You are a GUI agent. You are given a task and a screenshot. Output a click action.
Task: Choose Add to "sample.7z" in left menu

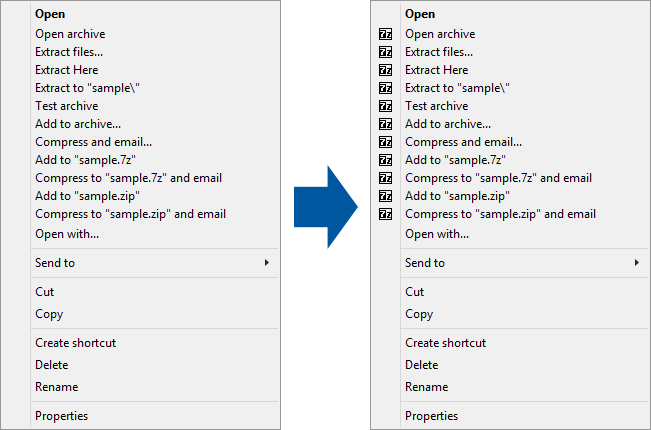pos(86,160)
